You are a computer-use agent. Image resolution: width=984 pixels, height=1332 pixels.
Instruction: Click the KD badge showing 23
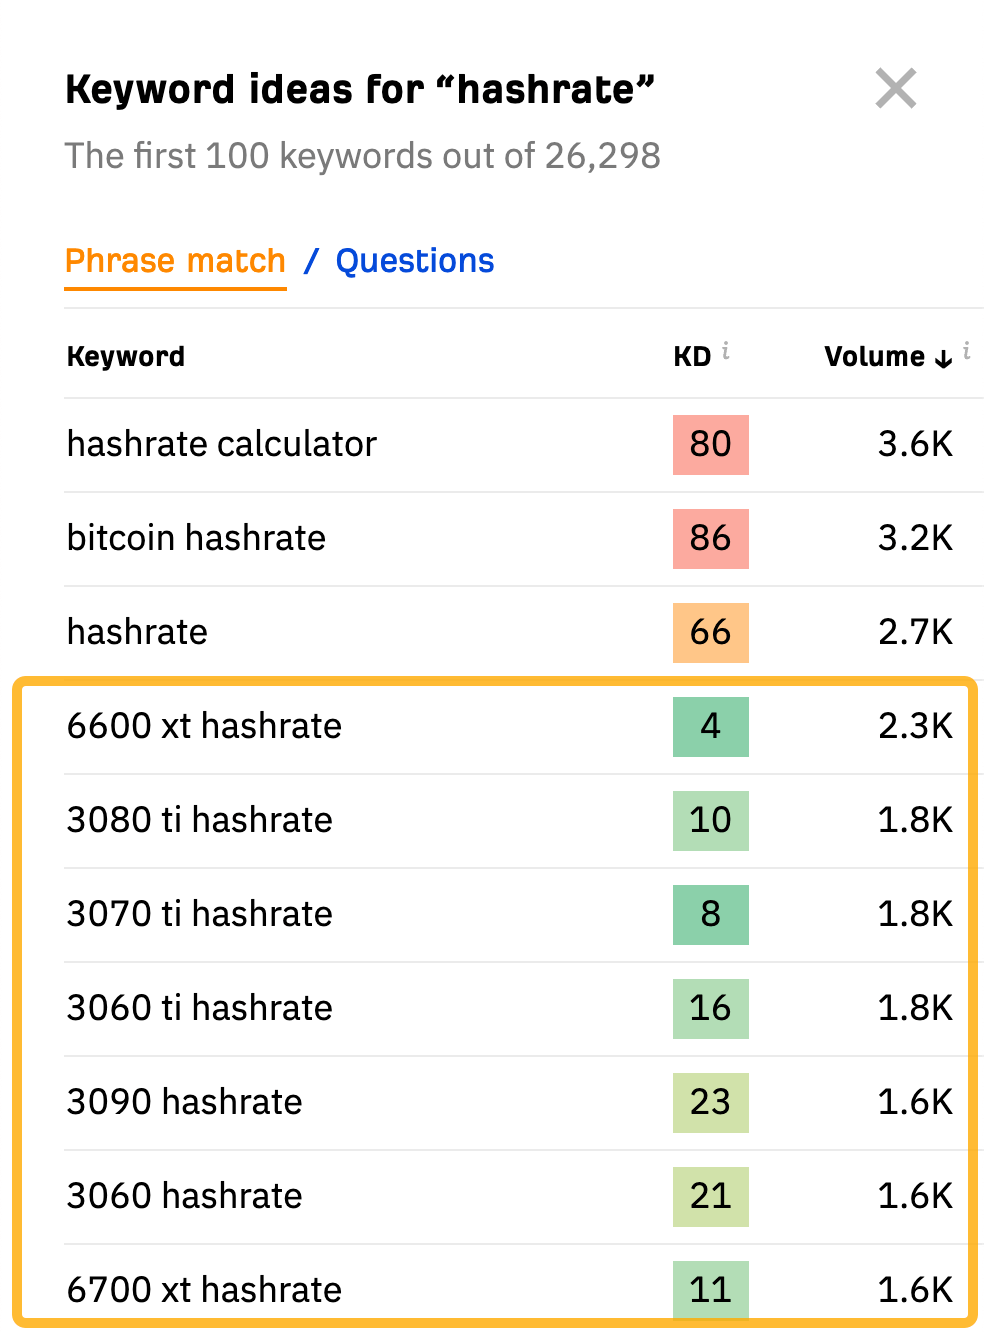pos(710,1103)
